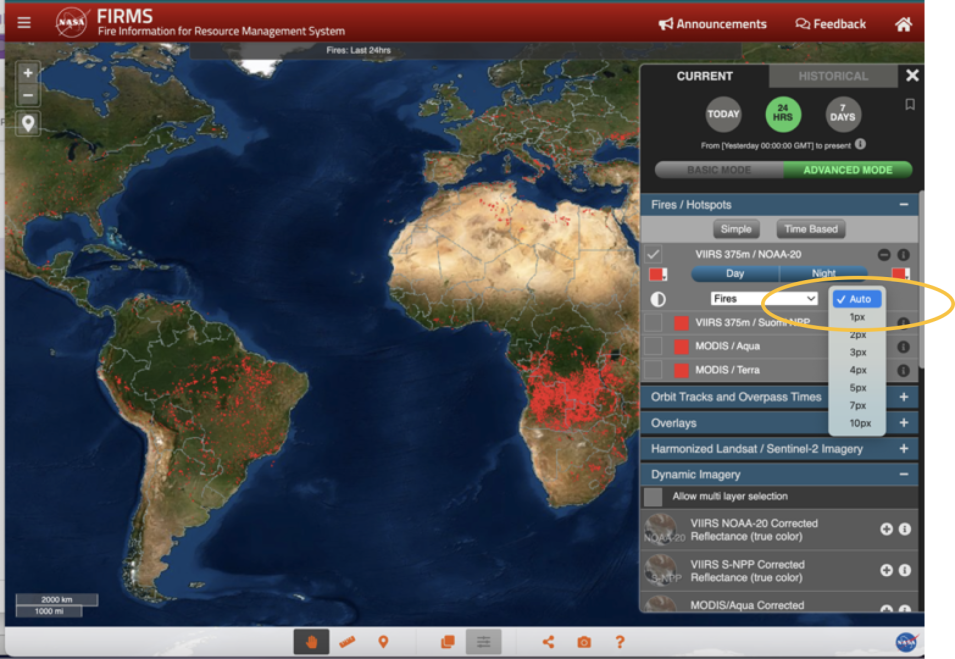Select the measure ruler tool

pos(347,642)
